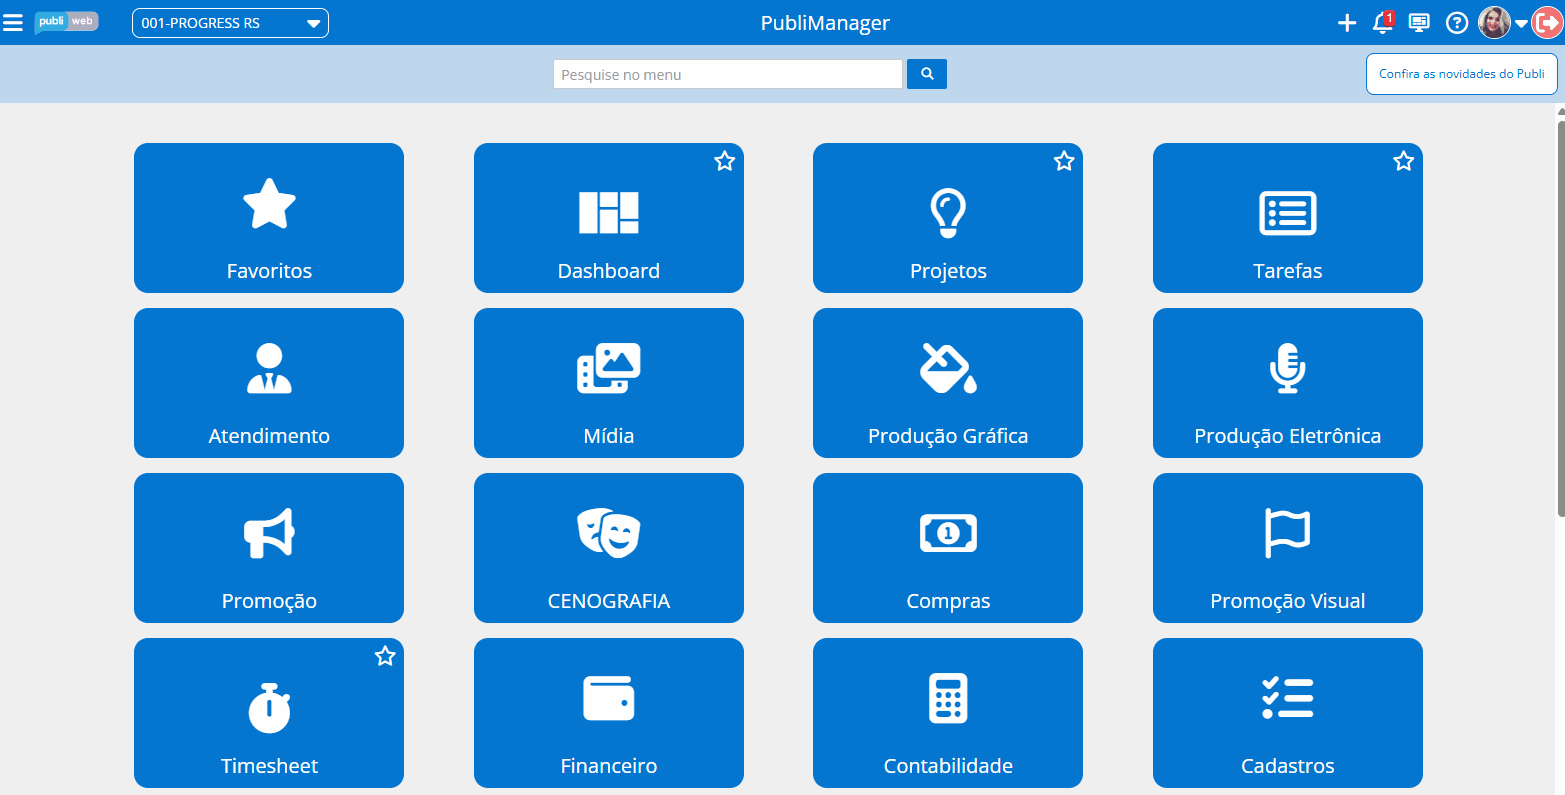Screen dimensions: 1565x795
Task: Open the Cadastros checklist tile
Action: click(1288, 713)
